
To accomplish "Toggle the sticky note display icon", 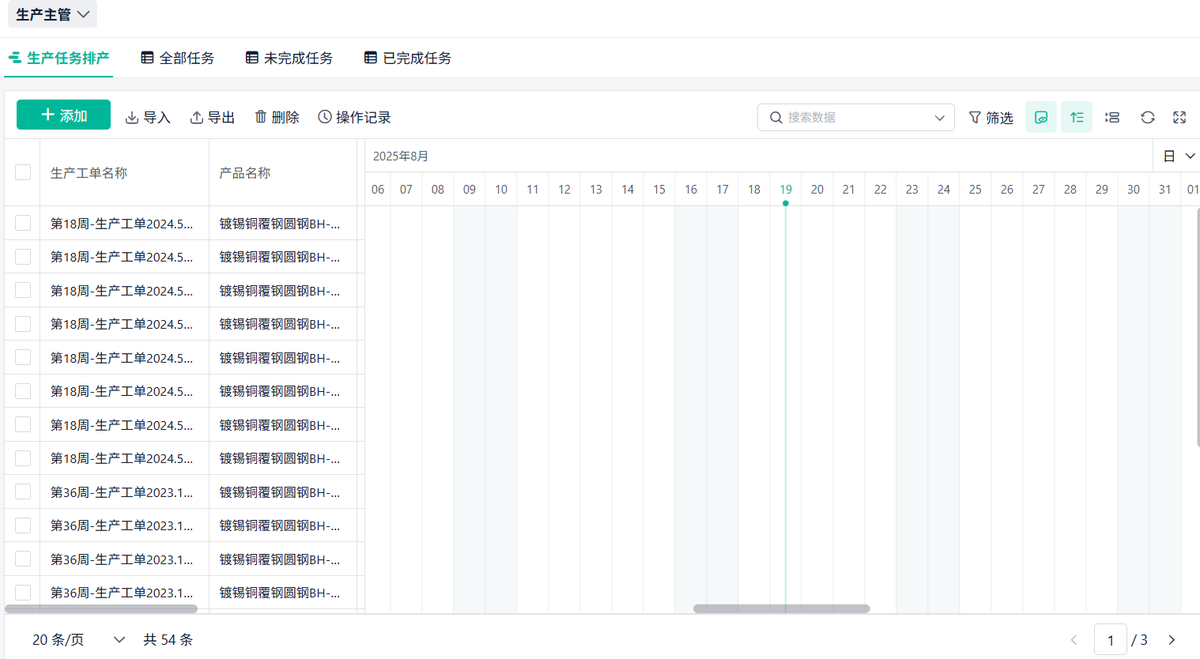I will click(1041, 117).
